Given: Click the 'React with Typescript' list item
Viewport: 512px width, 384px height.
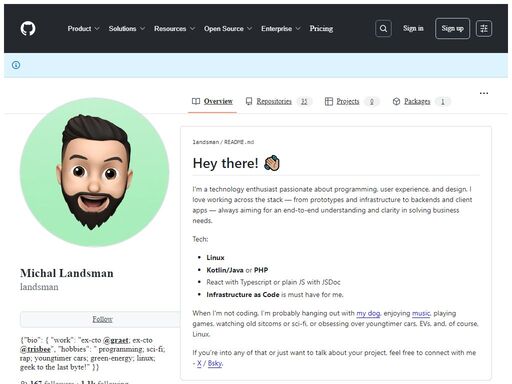Looking at the screenshot, I should coord(273,282).
